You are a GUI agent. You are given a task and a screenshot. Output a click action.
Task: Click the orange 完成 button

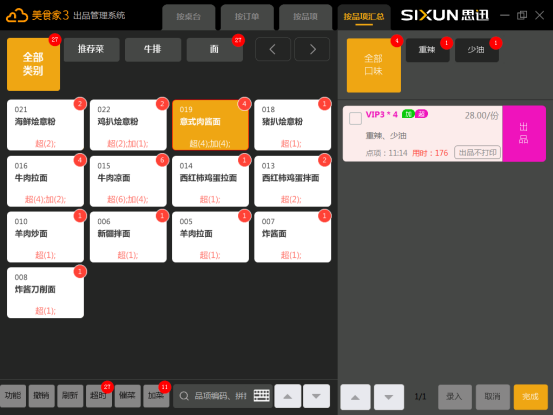(x=530, y=397)
